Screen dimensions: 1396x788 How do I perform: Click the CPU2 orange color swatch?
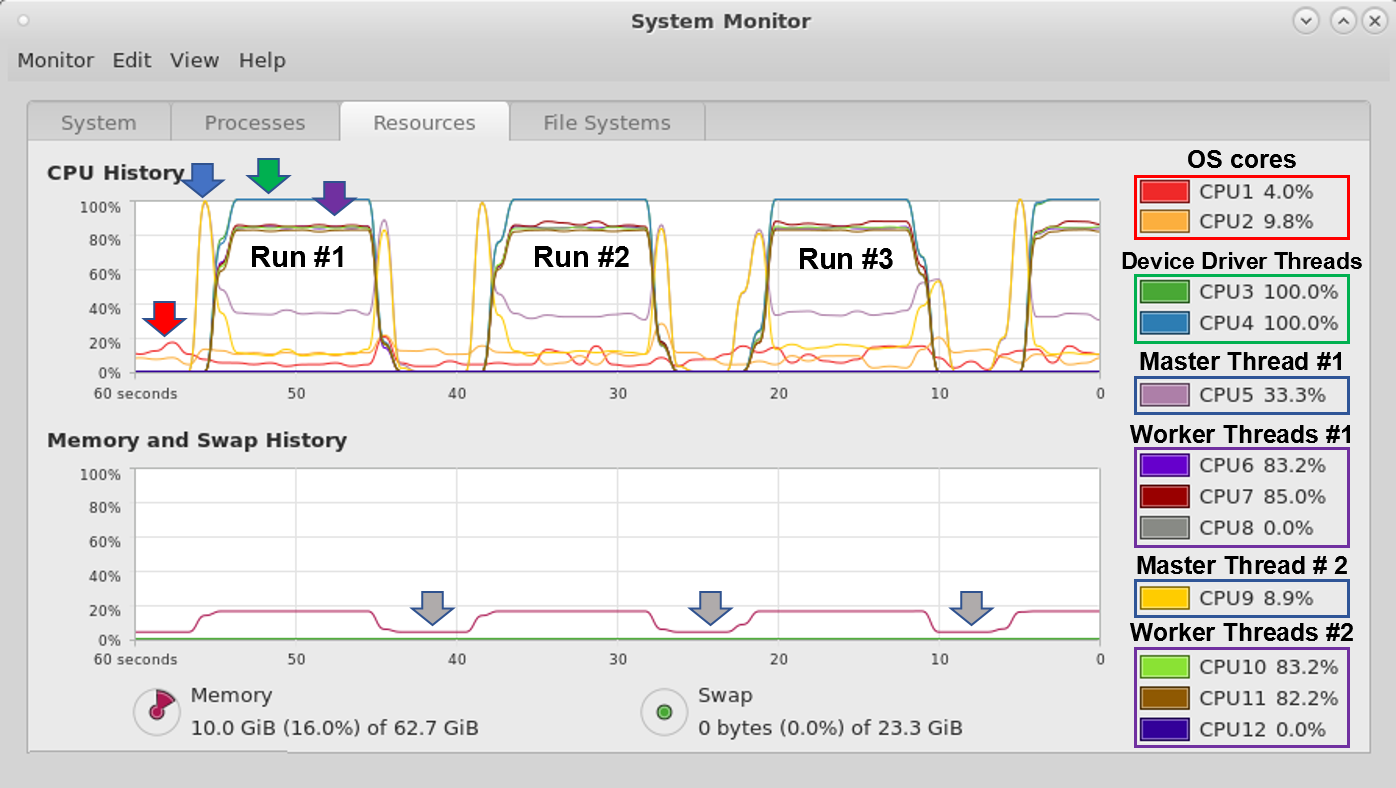1165,222
